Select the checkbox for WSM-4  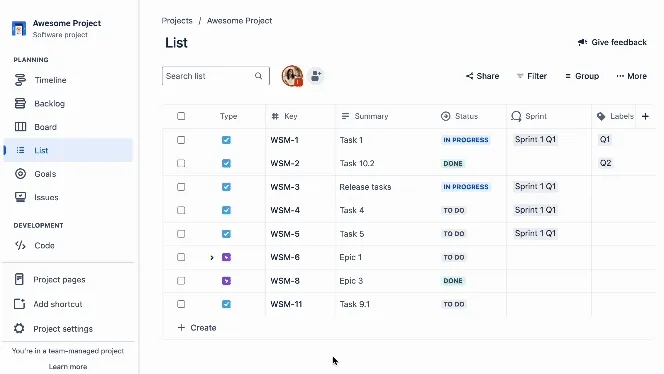[181, 210]
